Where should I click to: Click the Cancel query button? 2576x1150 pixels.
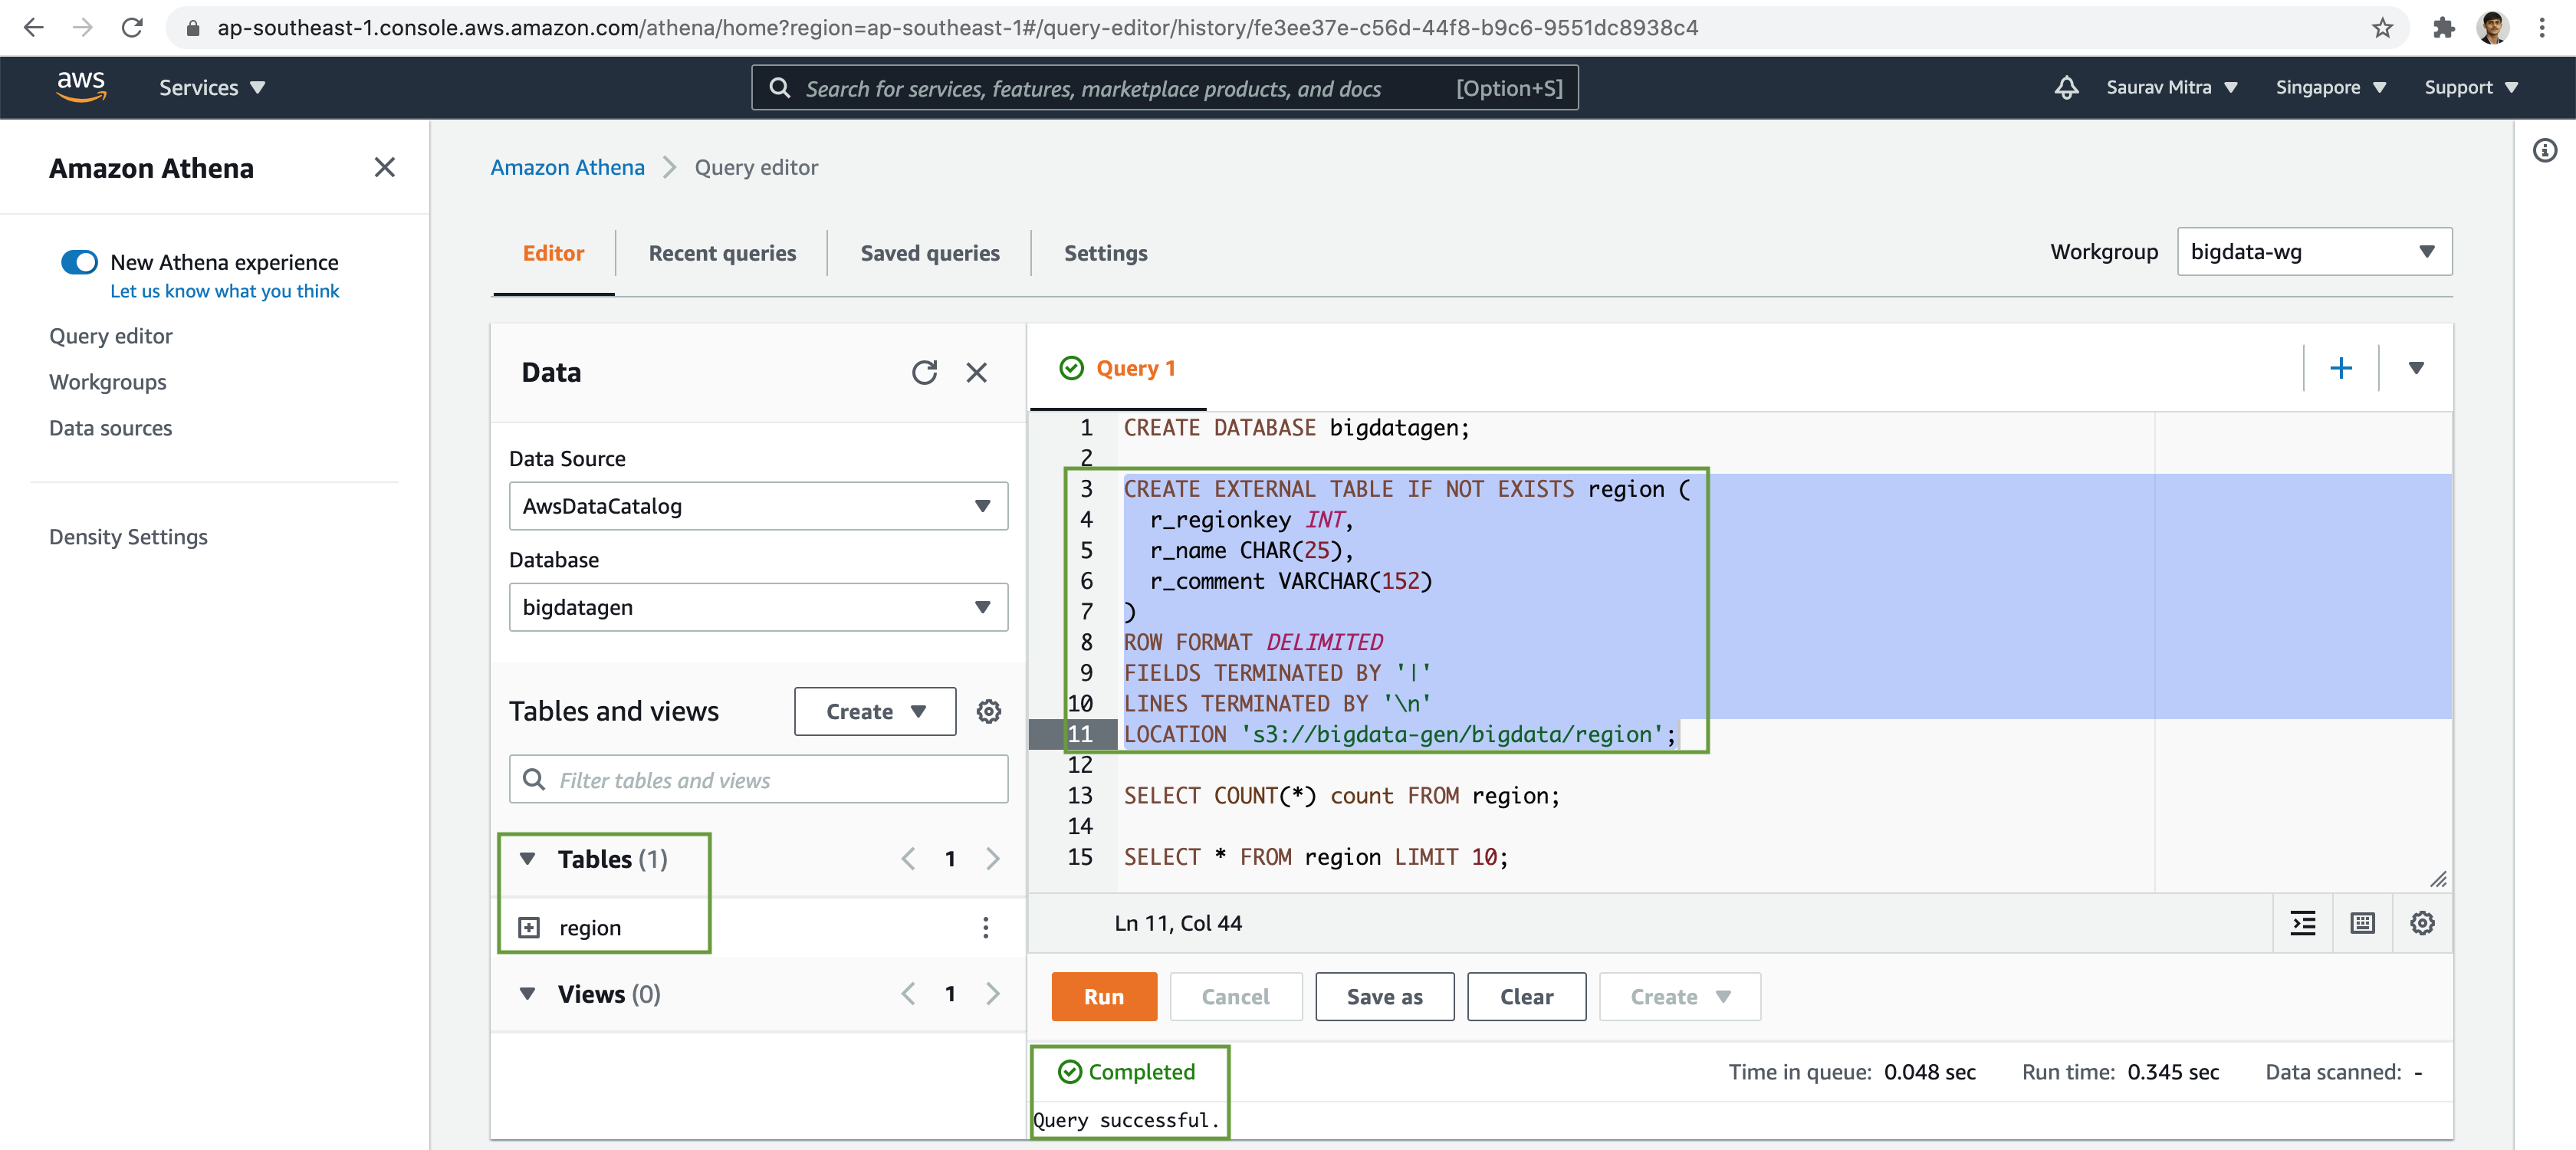point(1235,997)
